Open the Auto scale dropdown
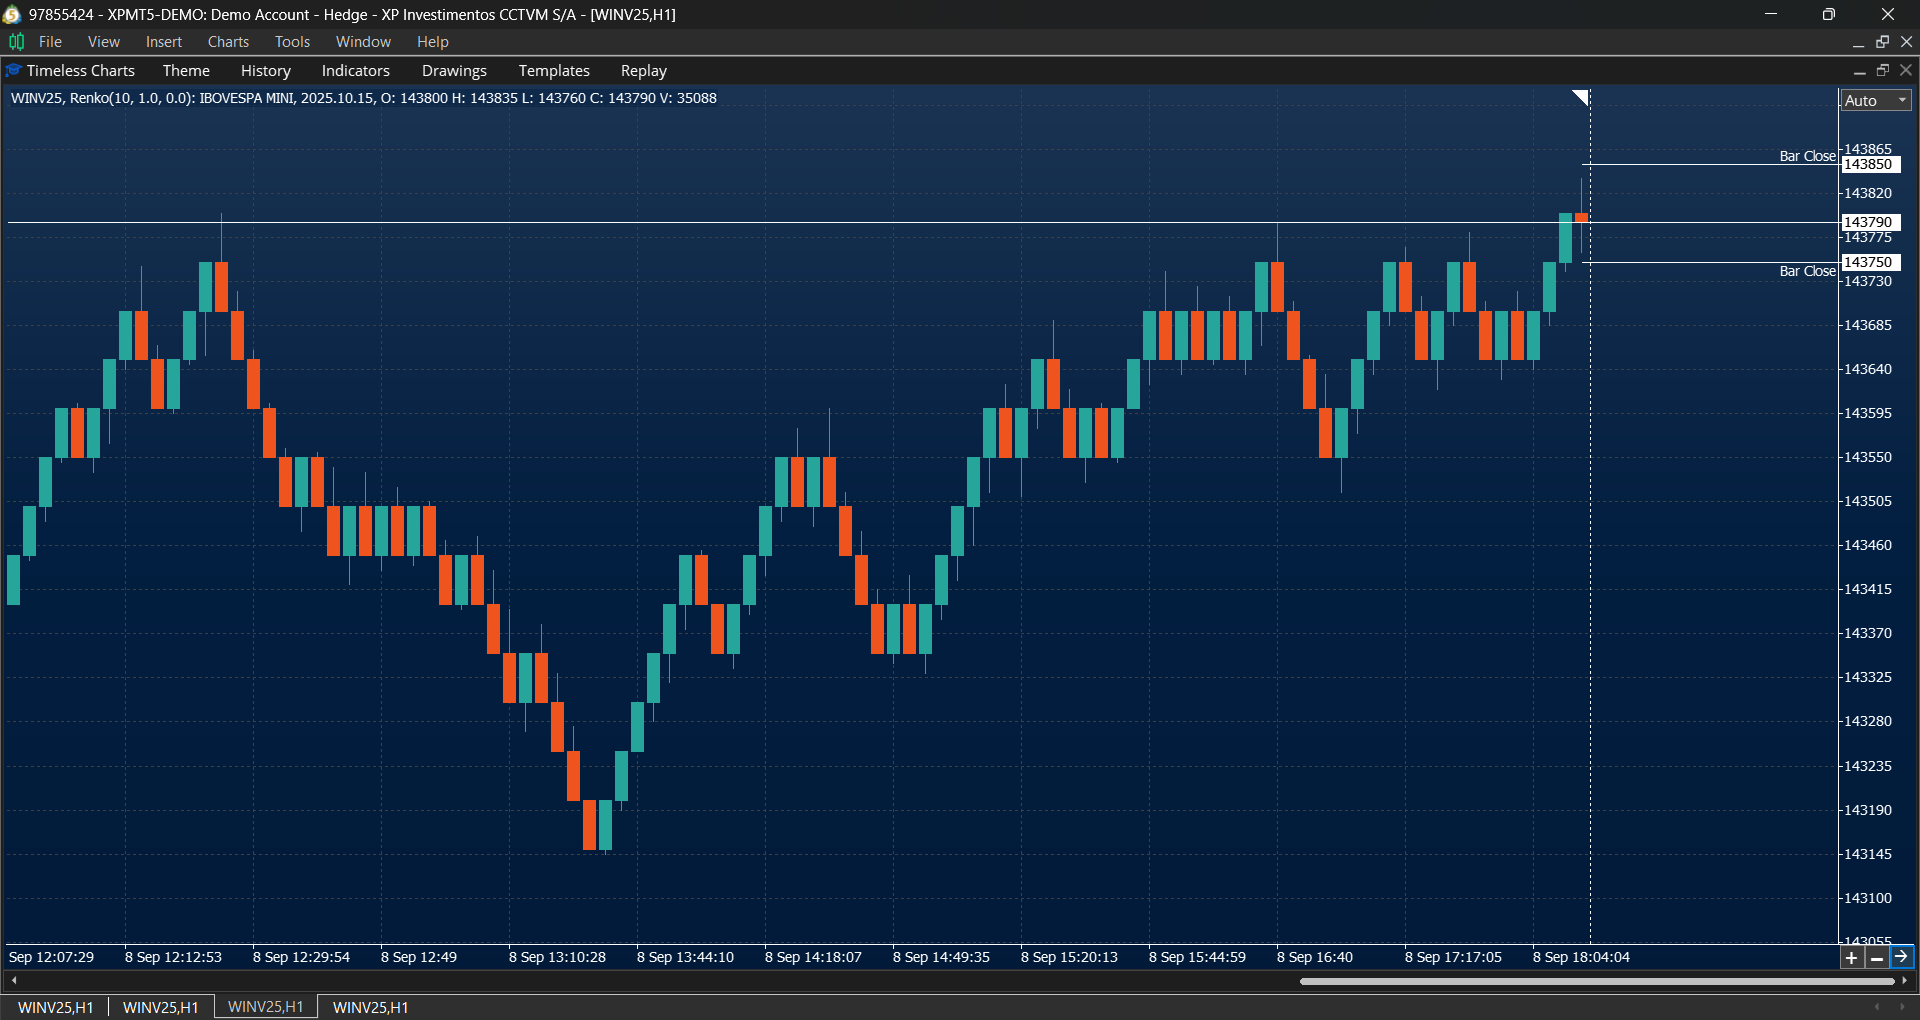The image size is (1920, 1020). click(x=1876, y=101)
